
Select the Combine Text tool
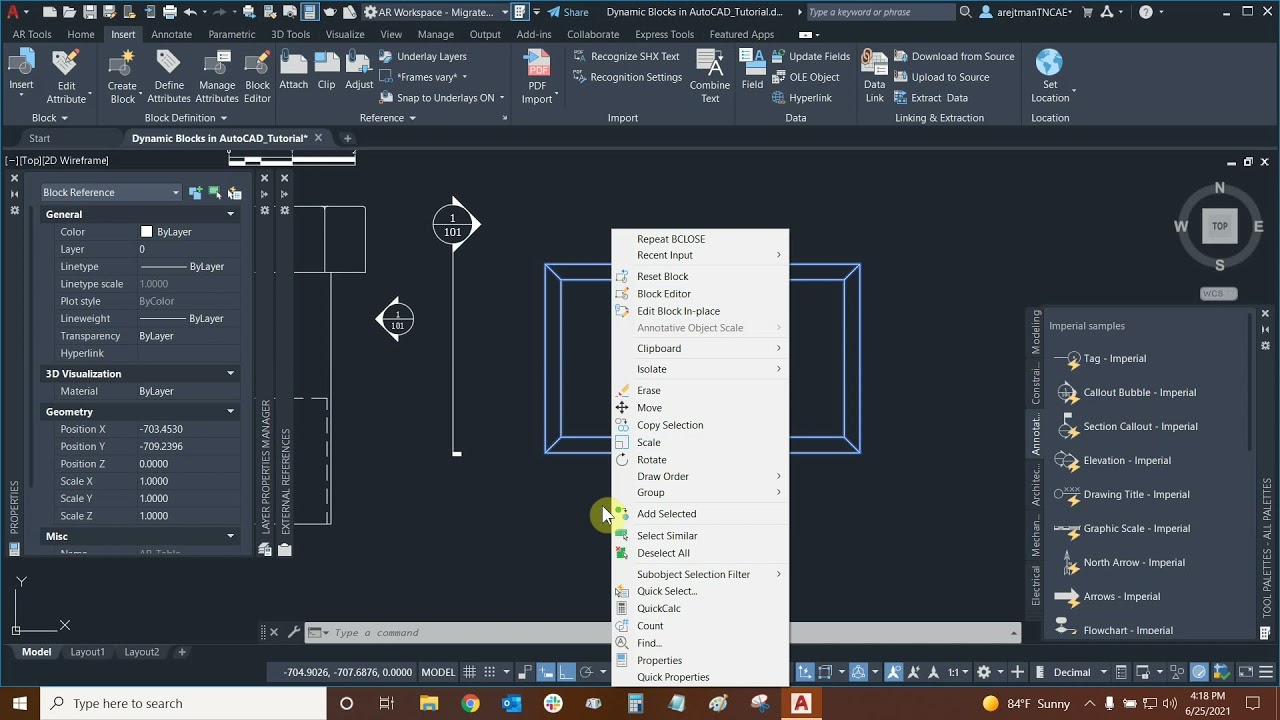point(710,77)
